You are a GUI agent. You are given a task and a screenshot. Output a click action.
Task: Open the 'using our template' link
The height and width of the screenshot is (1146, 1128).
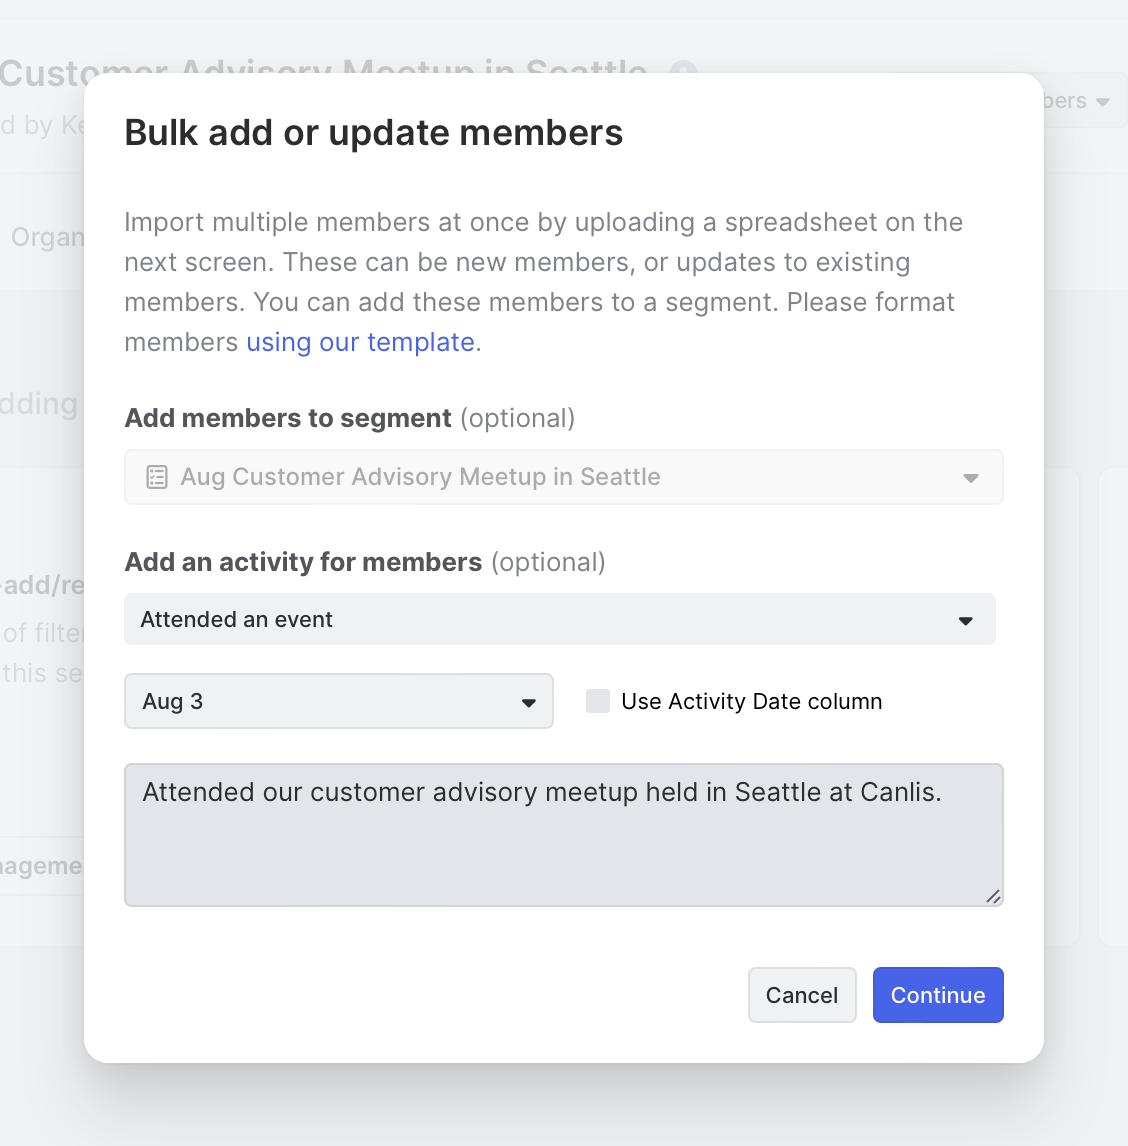(x=360, y=342)
